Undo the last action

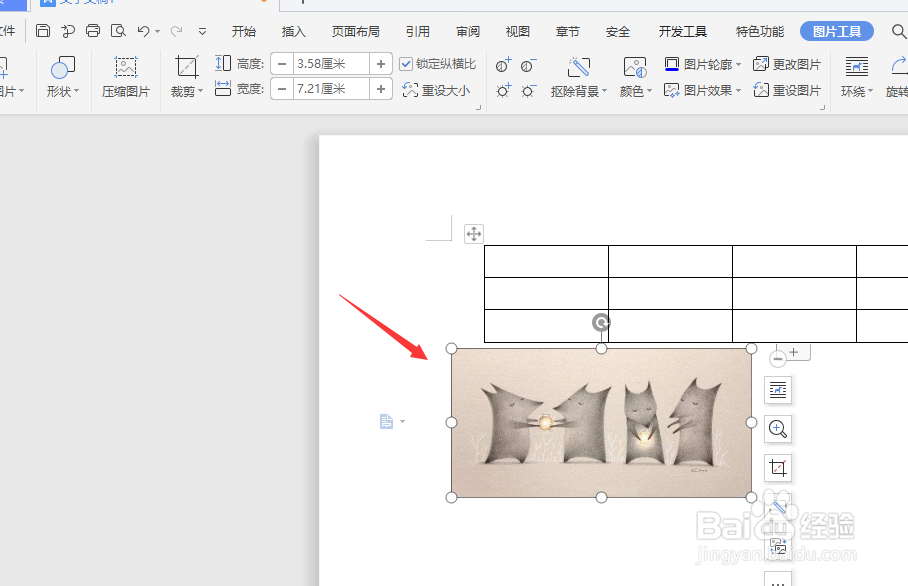144,31
